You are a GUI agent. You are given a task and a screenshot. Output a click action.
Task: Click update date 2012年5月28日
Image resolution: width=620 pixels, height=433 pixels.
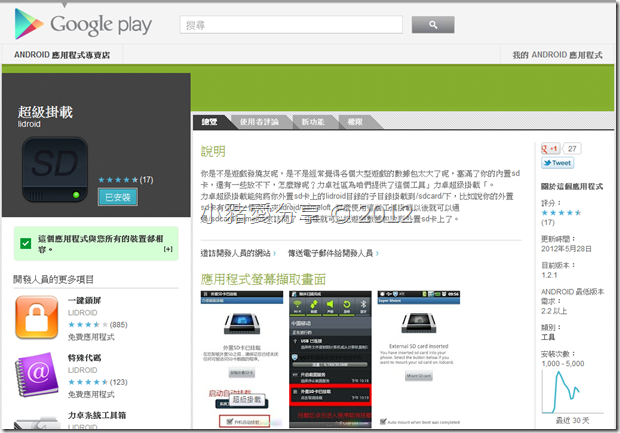coord(566,249)
